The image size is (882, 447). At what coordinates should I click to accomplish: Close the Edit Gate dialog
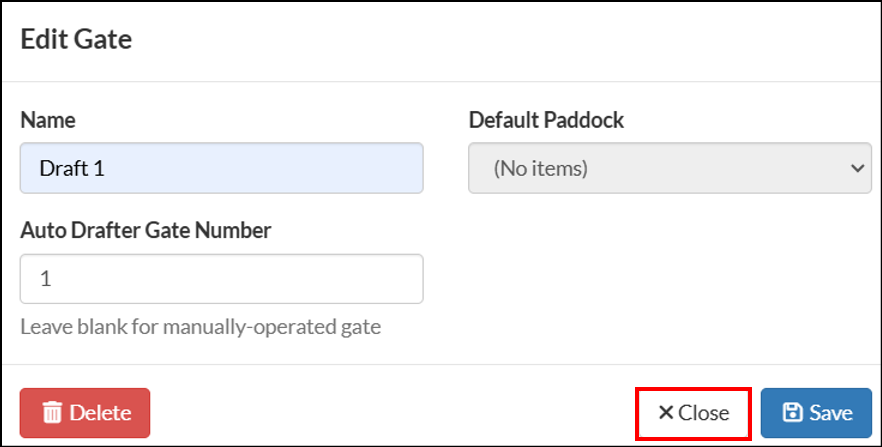coord(693,413)
